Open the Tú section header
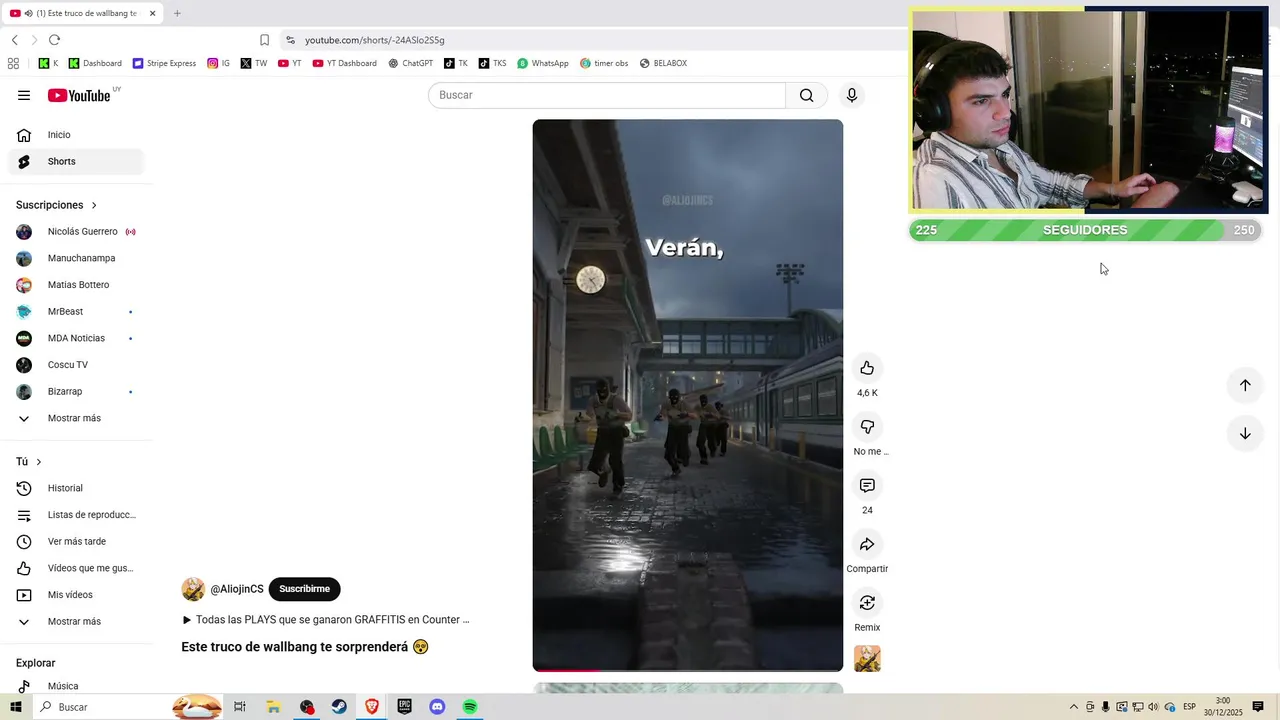This screenshot has height=720, width=1280. click(29, 462)
